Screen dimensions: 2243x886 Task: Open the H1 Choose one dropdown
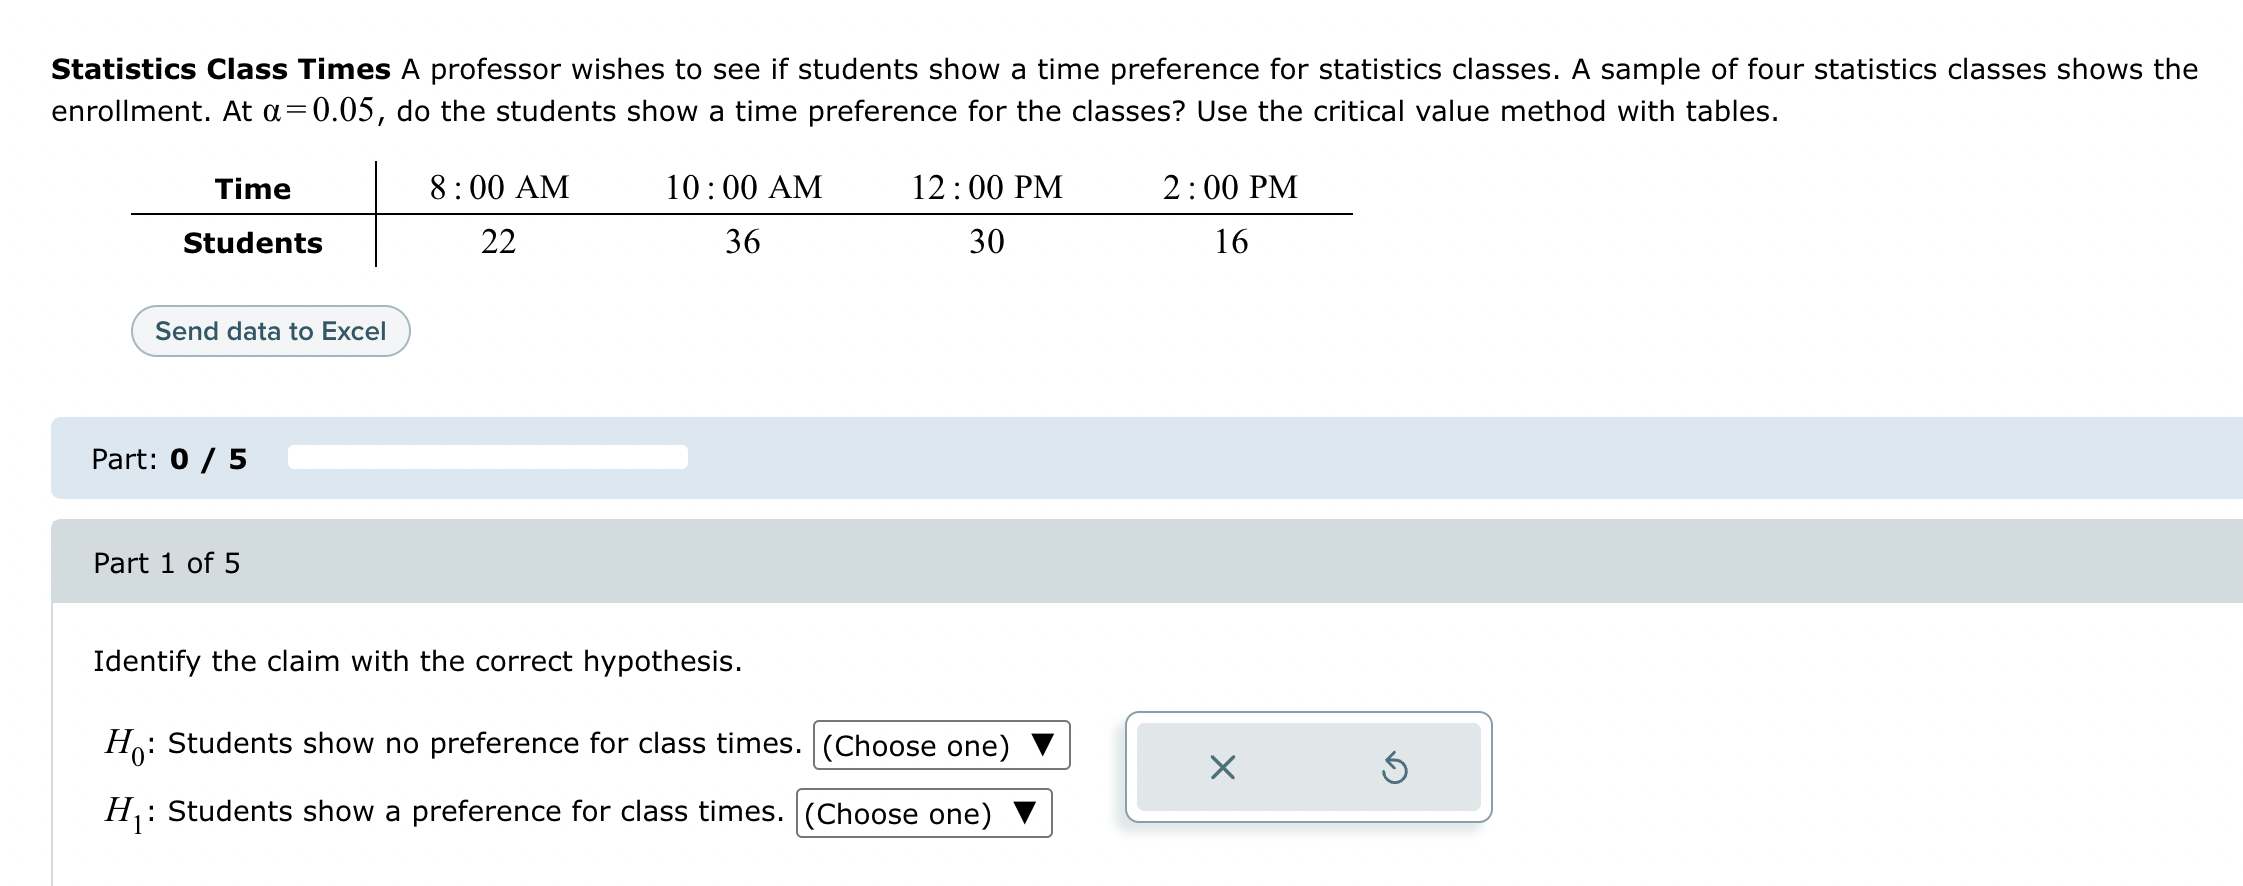tap(922, 813)
